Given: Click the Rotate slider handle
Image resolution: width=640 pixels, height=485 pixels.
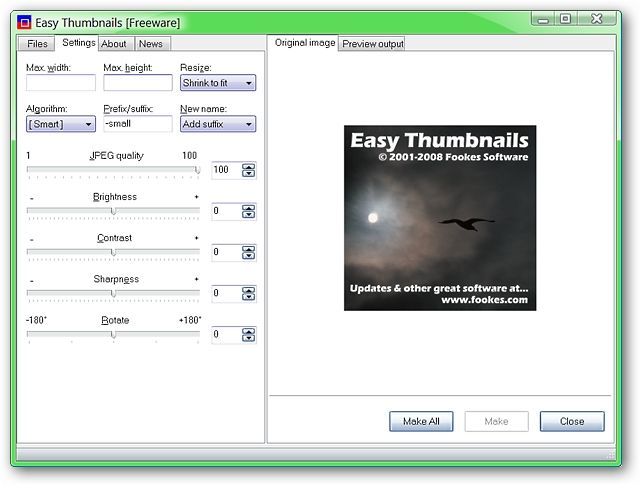Looking at the screenshot, I should 113,335.
